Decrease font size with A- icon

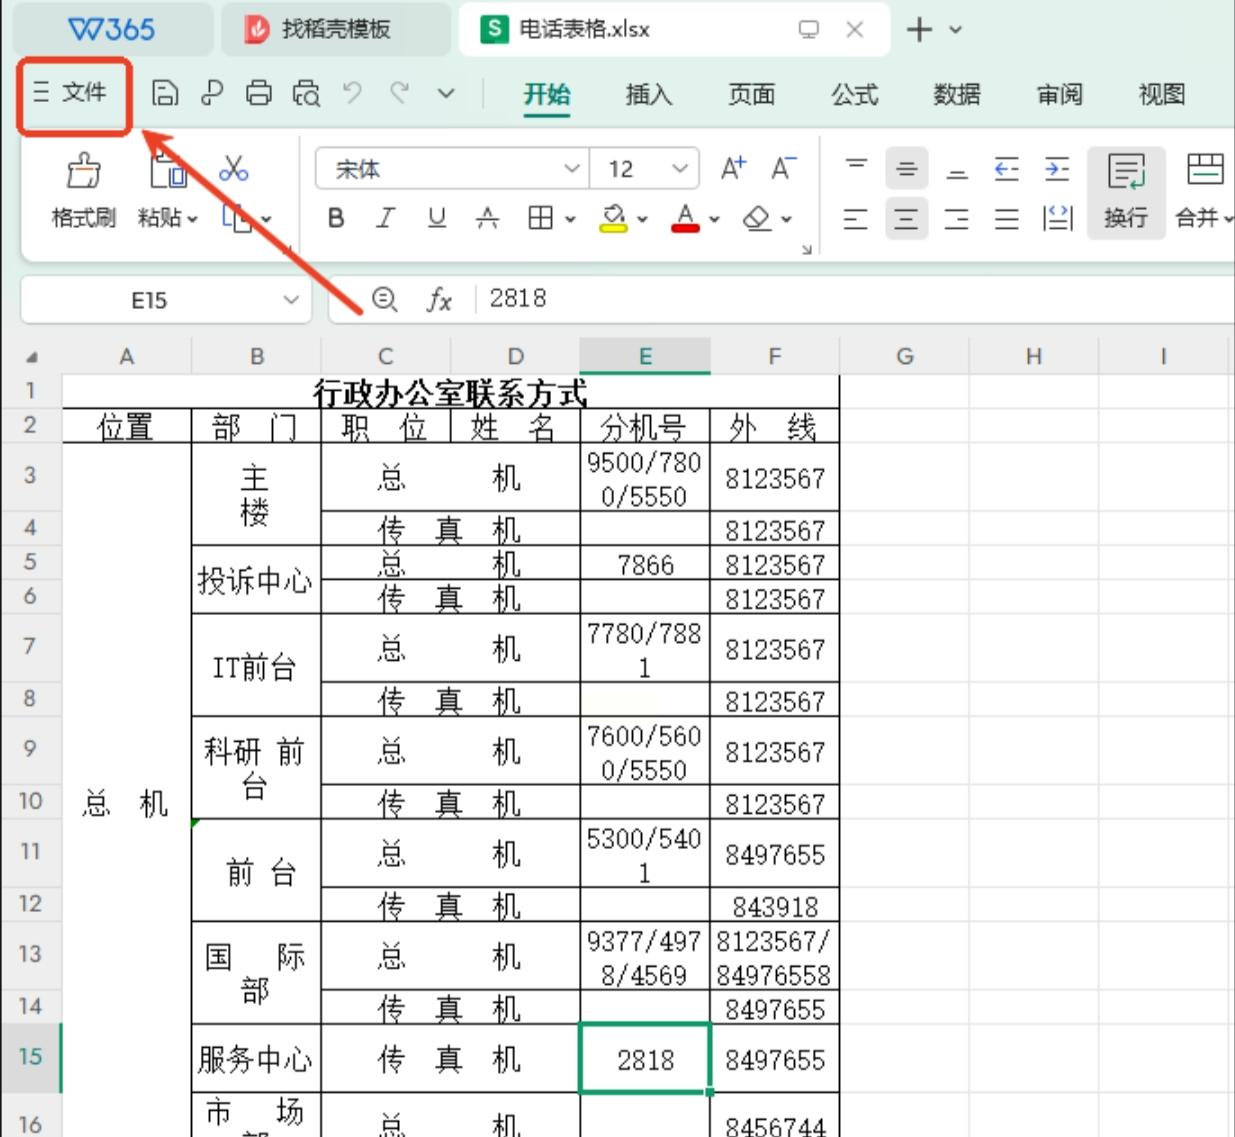784,168
